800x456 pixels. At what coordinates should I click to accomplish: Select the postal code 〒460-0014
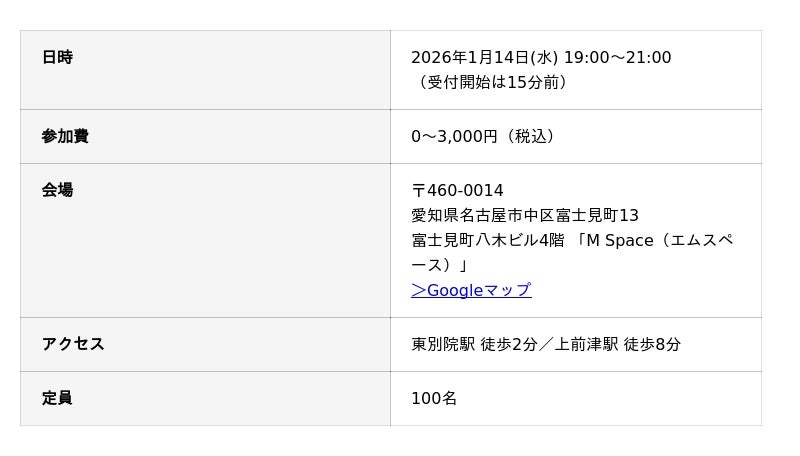coord(457,190)
